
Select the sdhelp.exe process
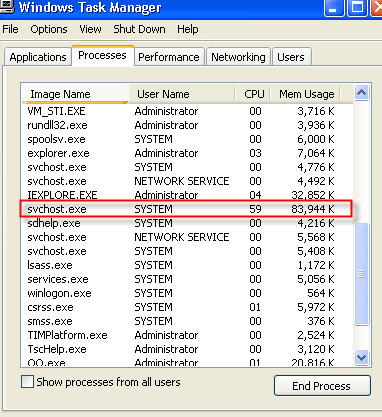(187, 223)
